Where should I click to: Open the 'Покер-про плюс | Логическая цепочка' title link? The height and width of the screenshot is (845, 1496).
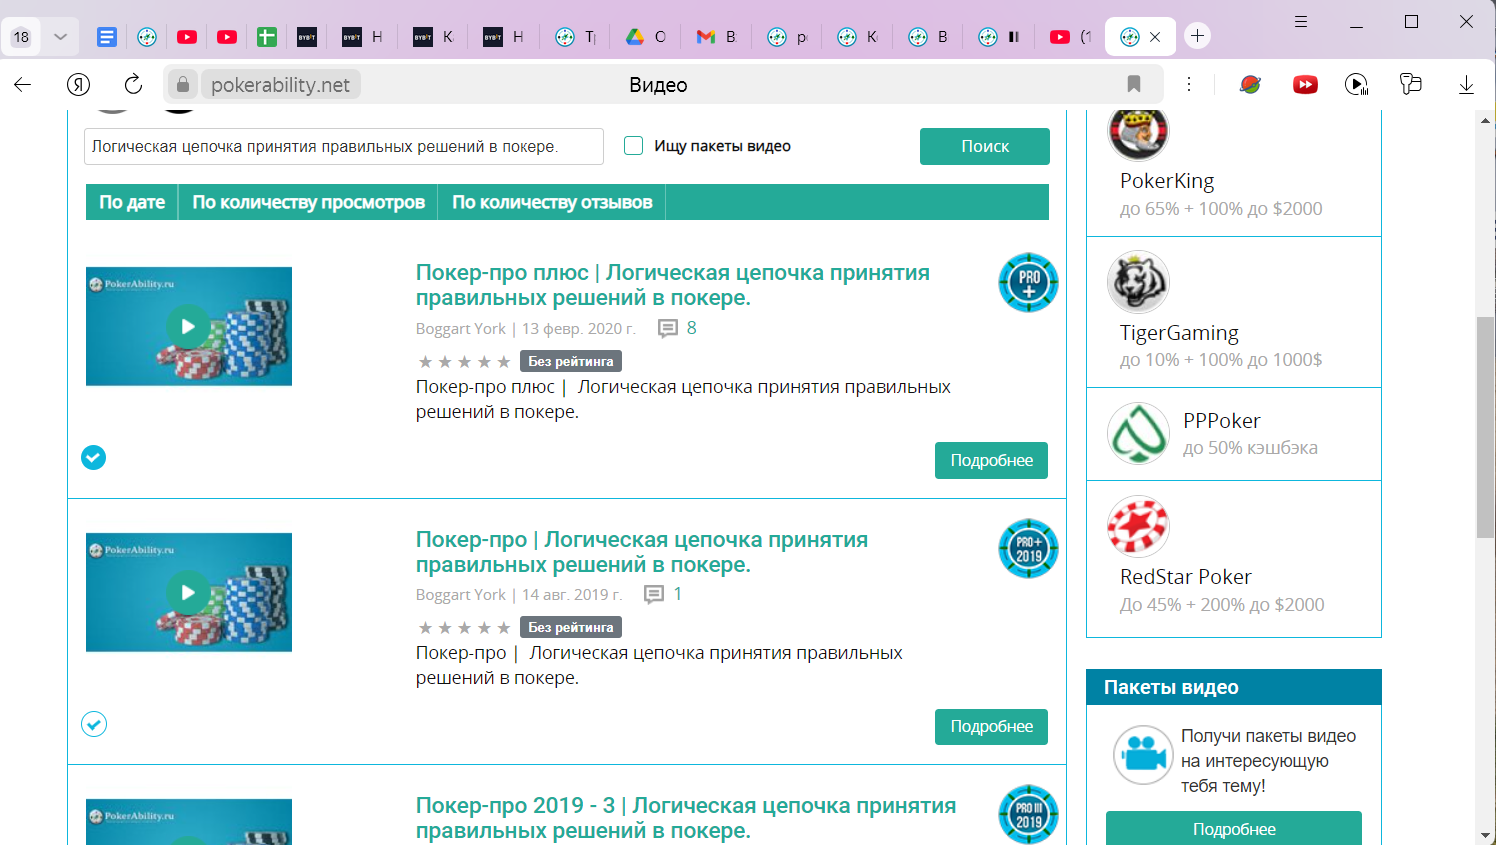[672, 285]
